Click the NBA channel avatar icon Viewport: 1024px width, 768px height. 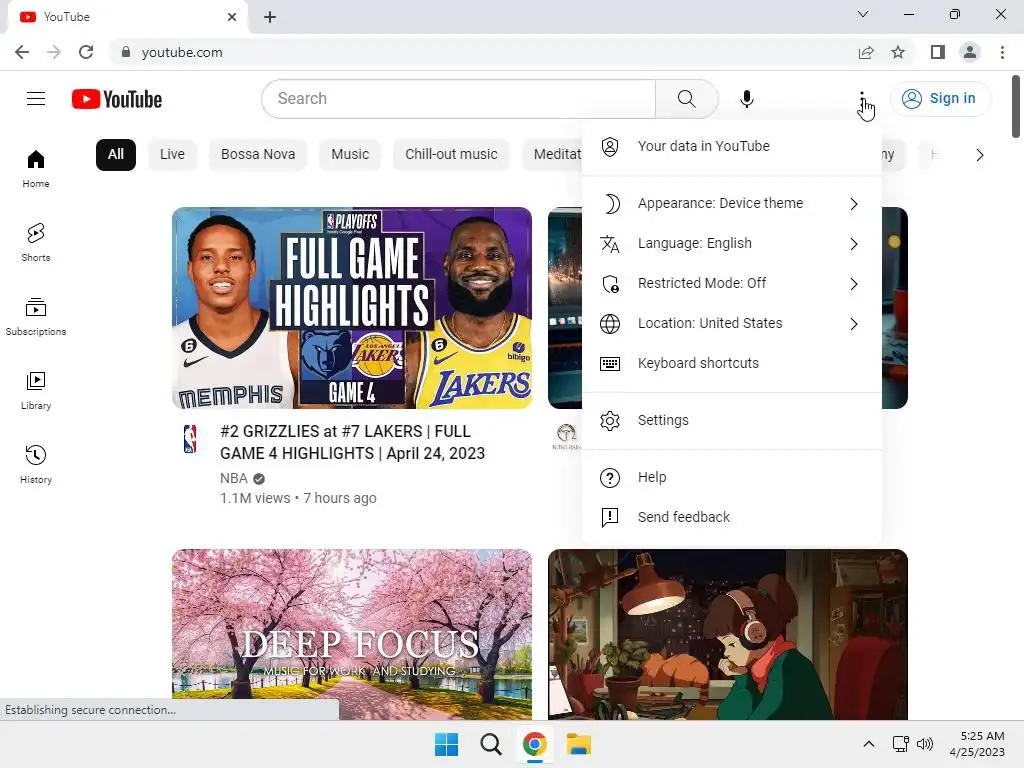pyautogui.click(x=190, y=438)
